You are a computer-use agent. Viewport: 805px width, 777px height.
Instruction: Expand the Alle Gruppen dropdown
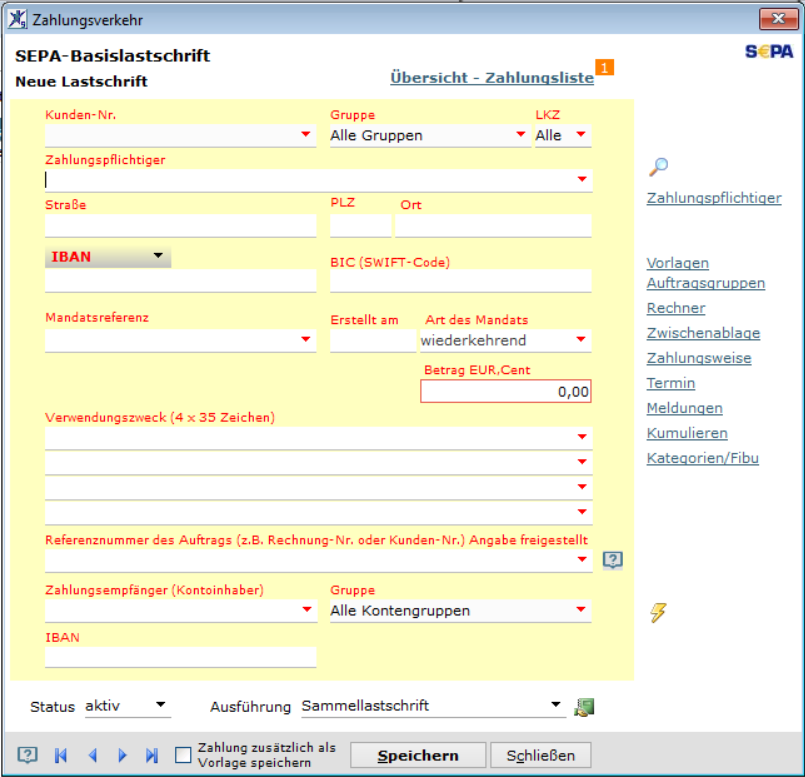click(x=521, y=135)
